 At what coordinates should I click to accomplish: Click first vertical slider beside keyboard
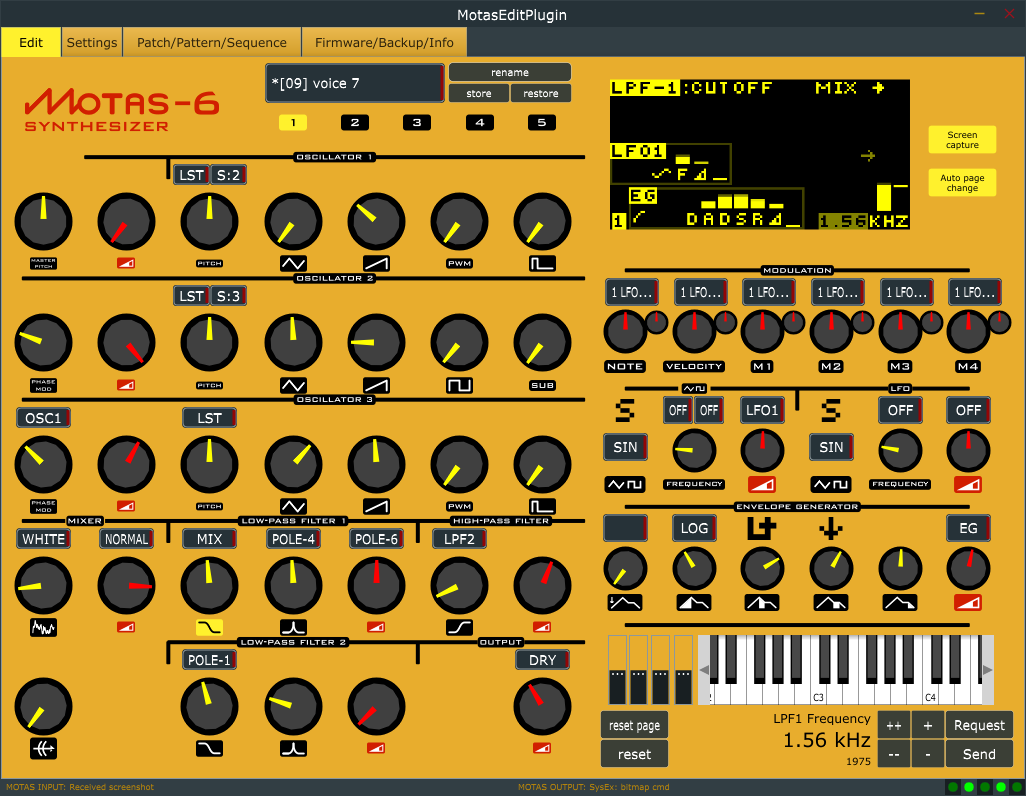tap(617, 670)
